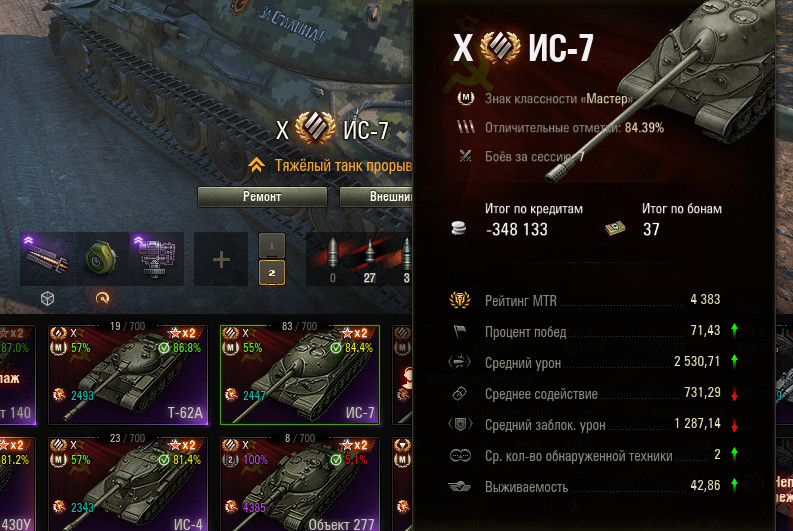
Task: Click the orange circular arrow icon below optics
Action: pyautogui.click(x=102, y=298)
